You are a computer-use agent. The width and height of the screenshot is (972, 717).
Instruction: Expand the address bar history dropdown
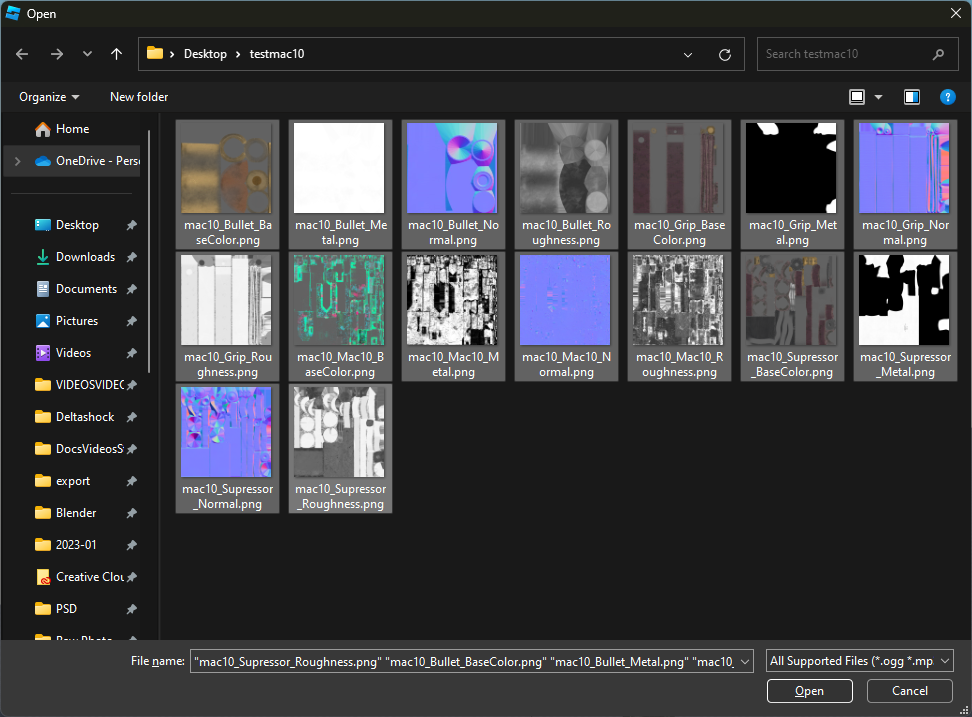687,54
